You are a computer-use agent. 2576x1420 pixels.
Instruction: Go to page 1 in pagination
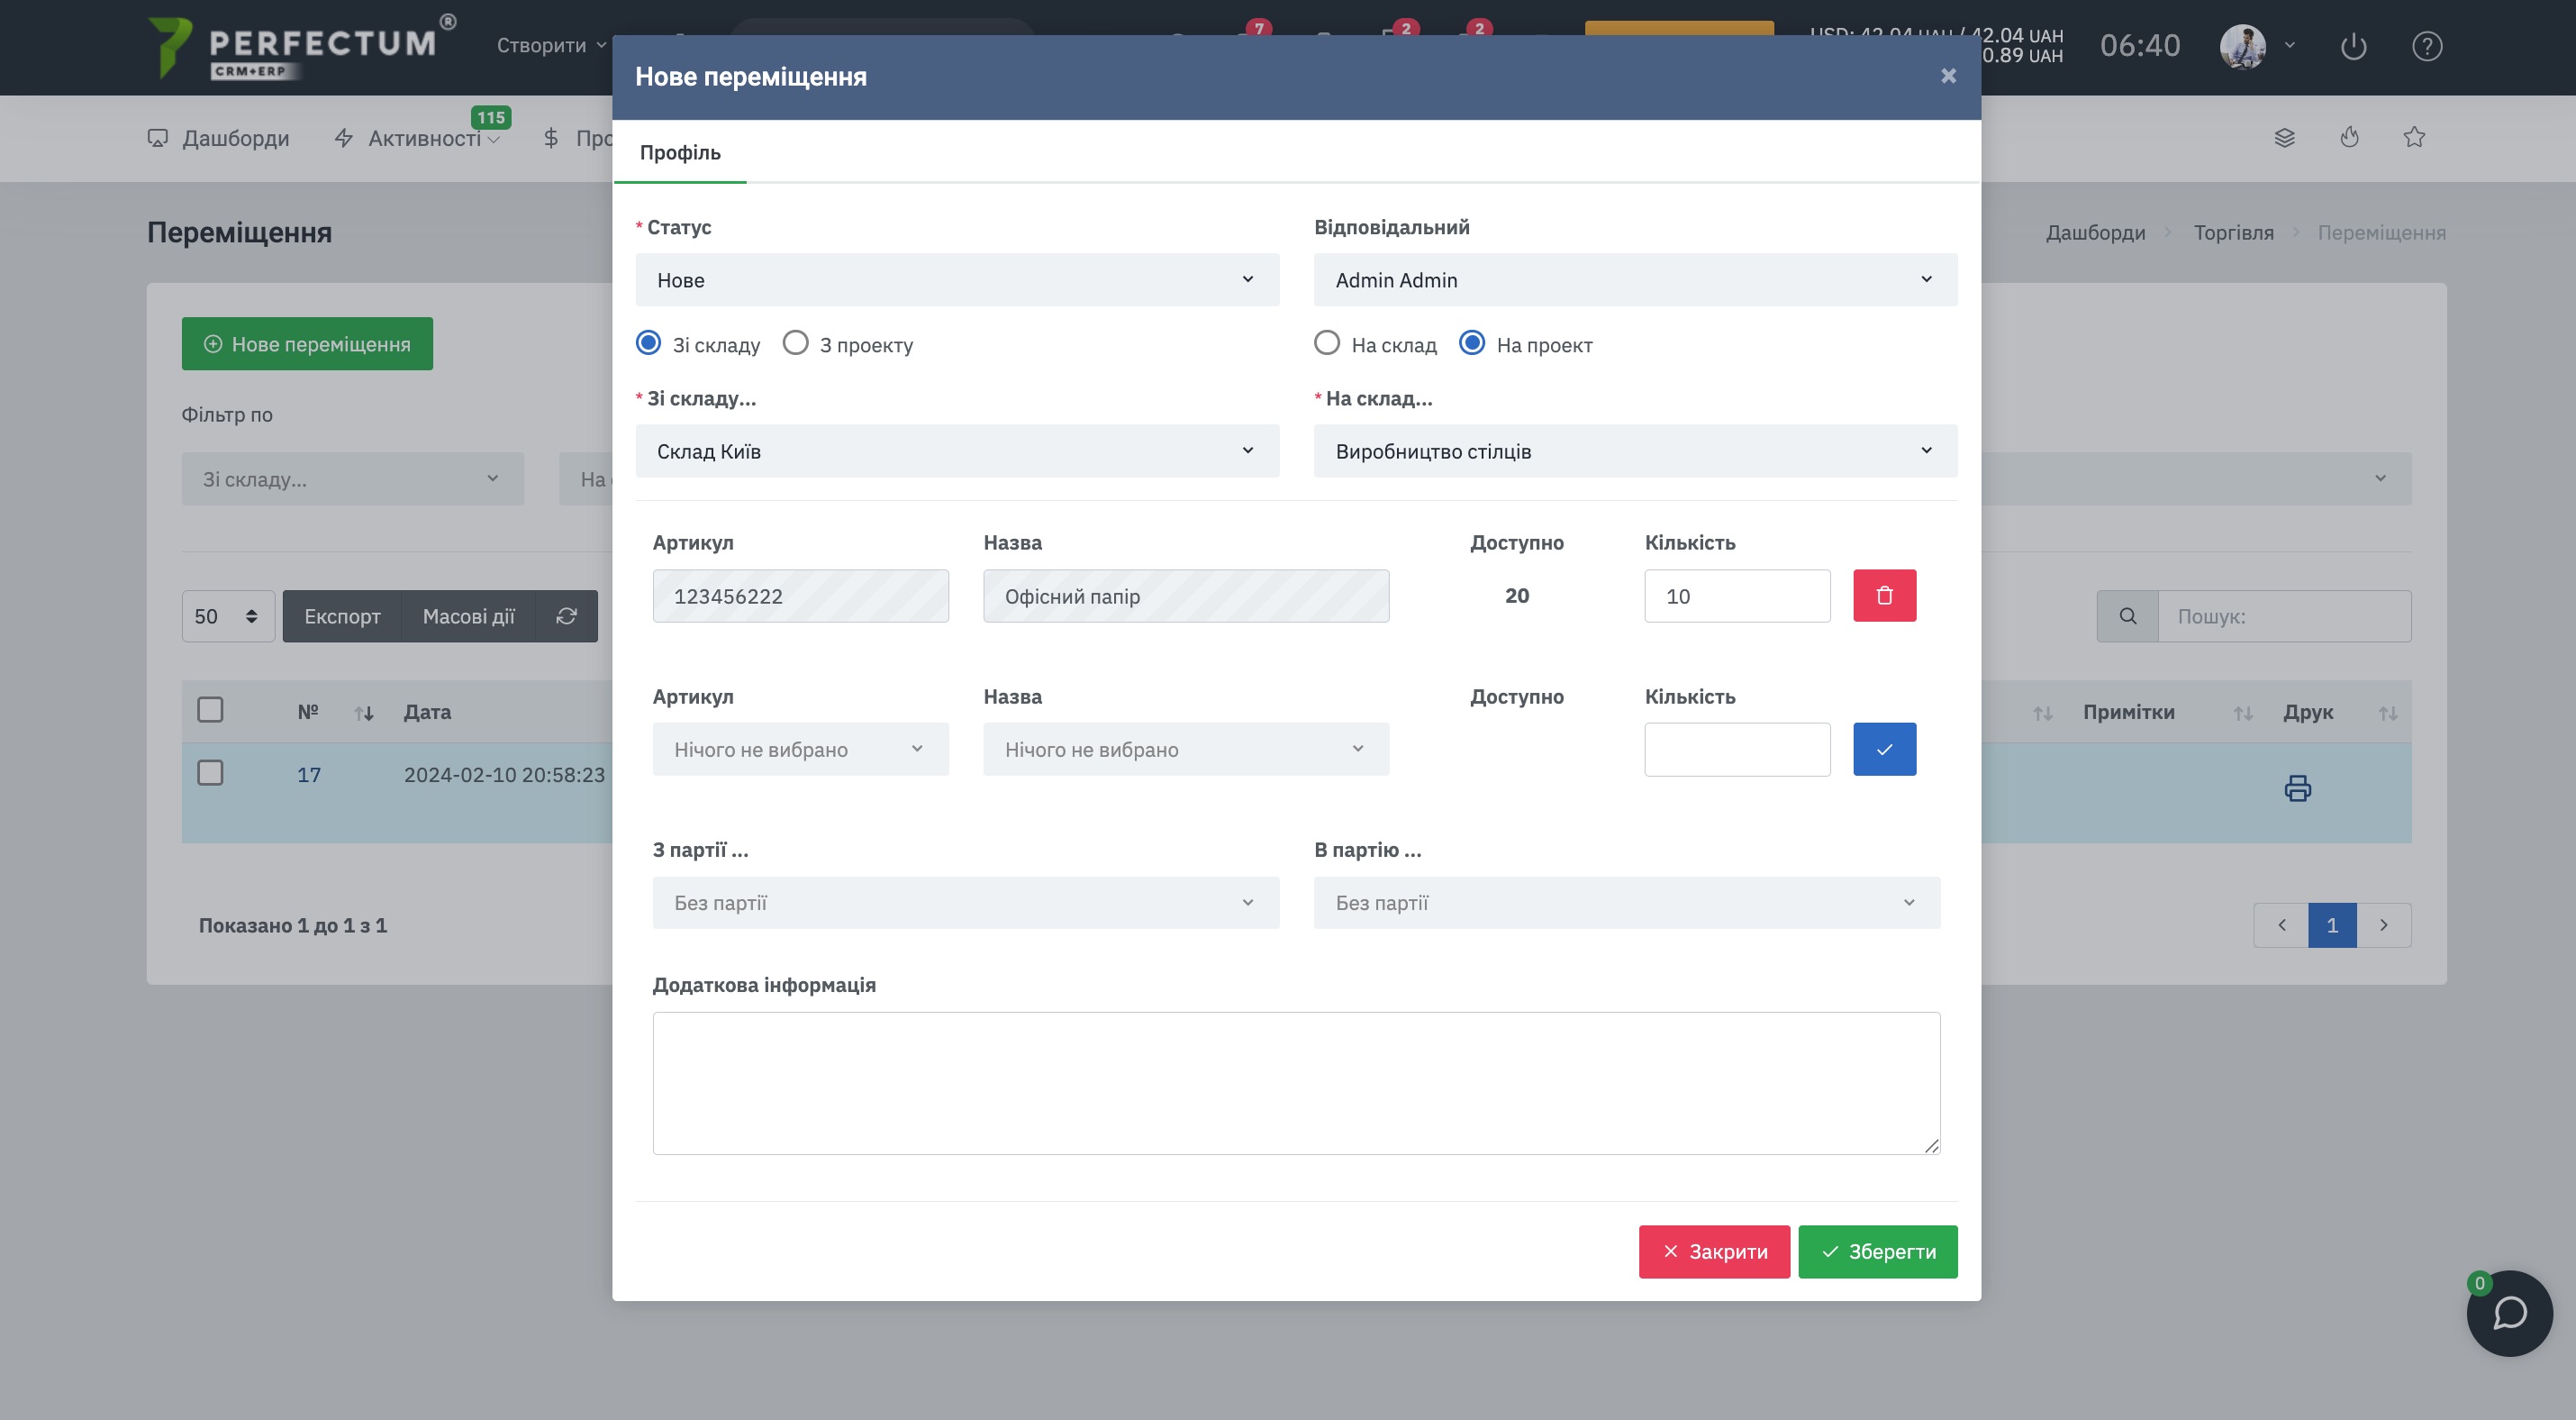pyautogui.click(x=2332, y=925)
